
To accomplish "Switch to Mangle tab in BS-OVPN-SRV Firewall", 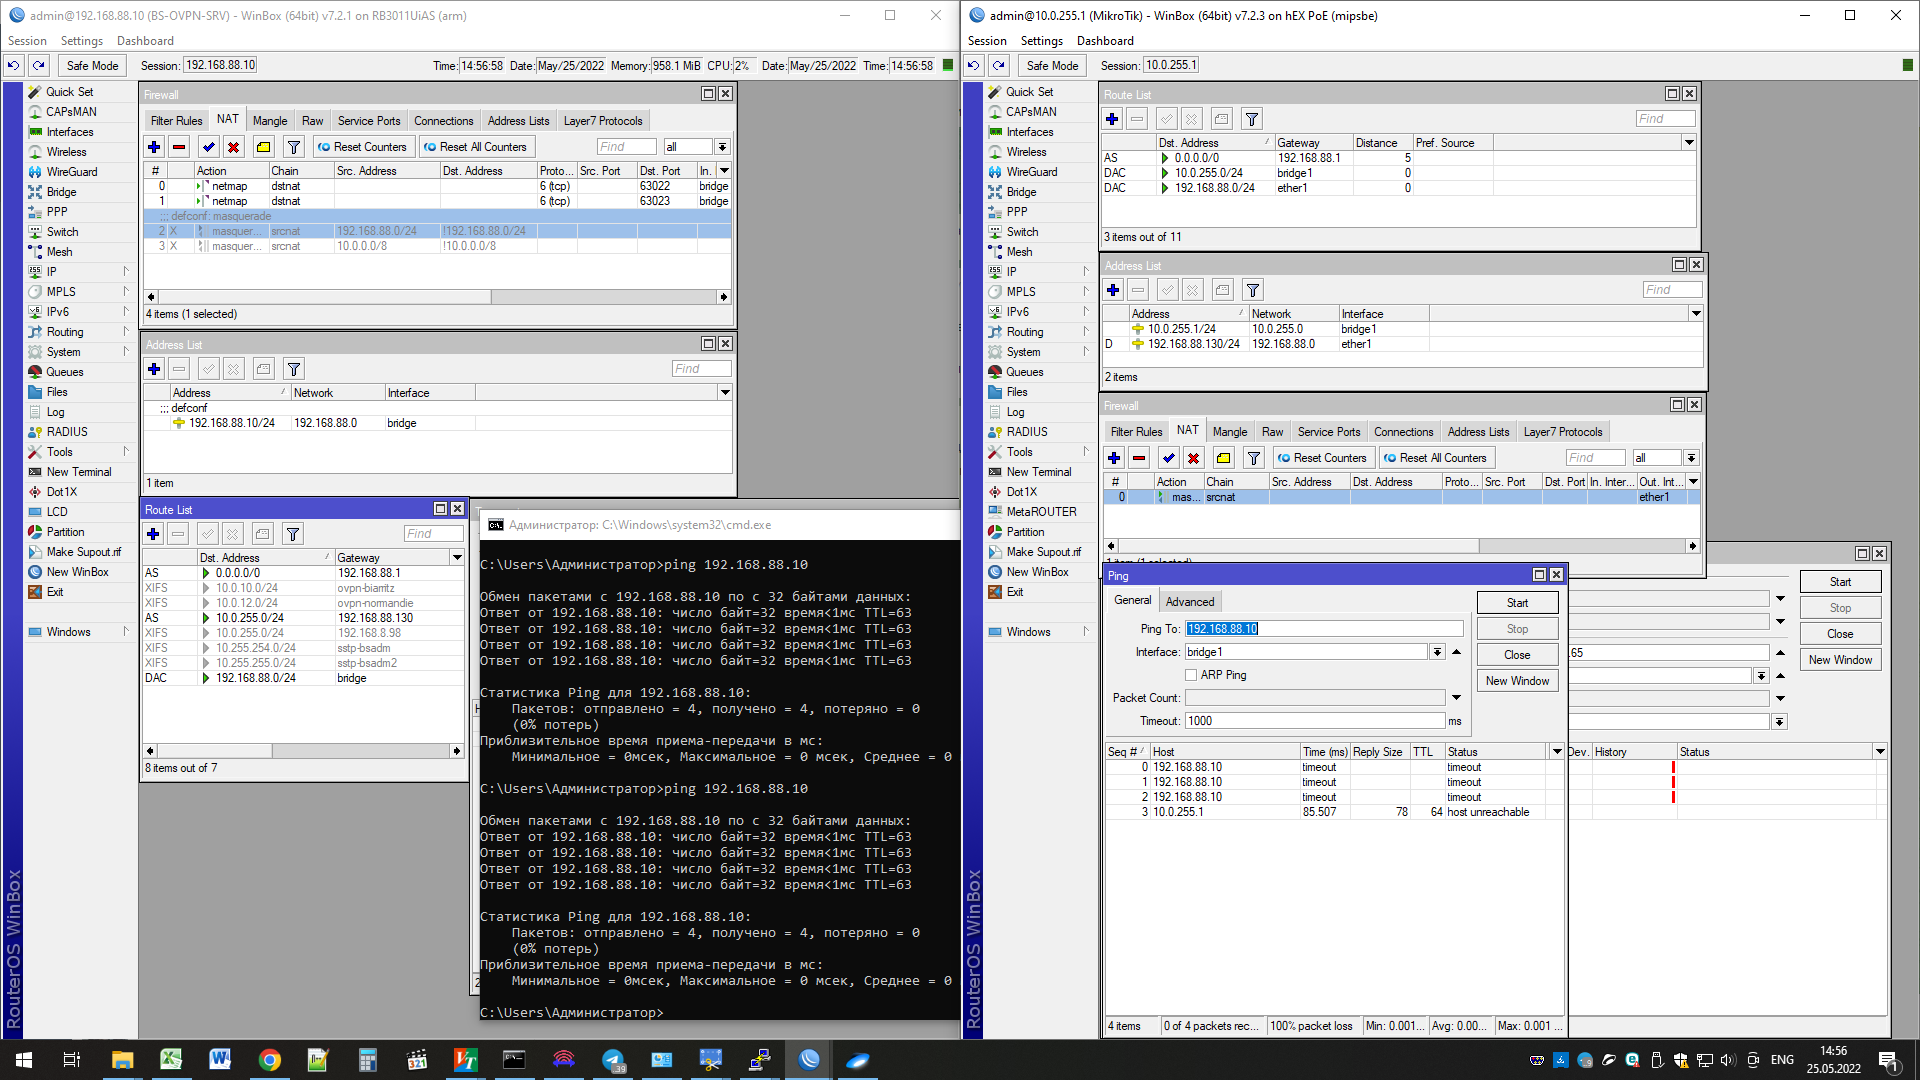I will pyautogui.click(x=270, y=121).
